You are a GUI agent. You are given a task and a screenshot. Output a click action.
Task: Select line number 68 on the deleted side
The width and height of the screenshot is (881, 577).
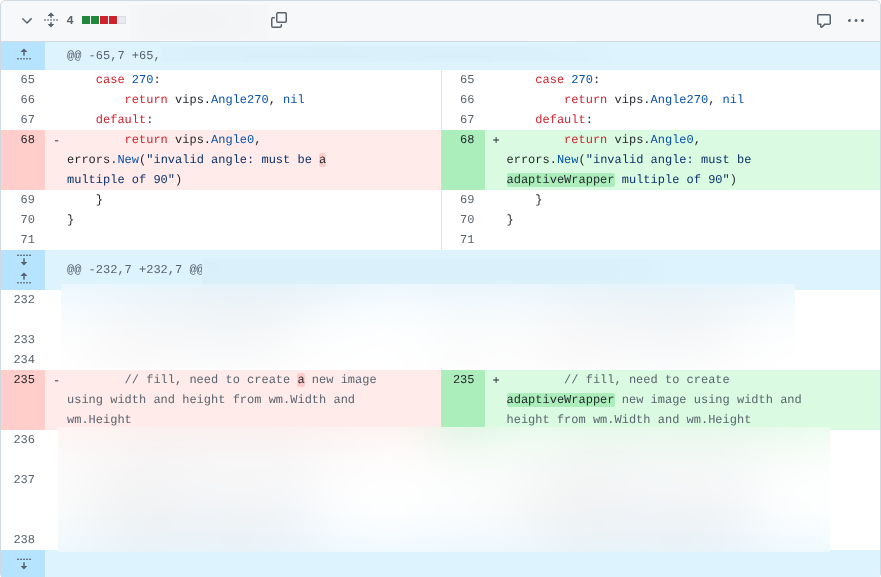pyautogui.click(x=24, y=139)
